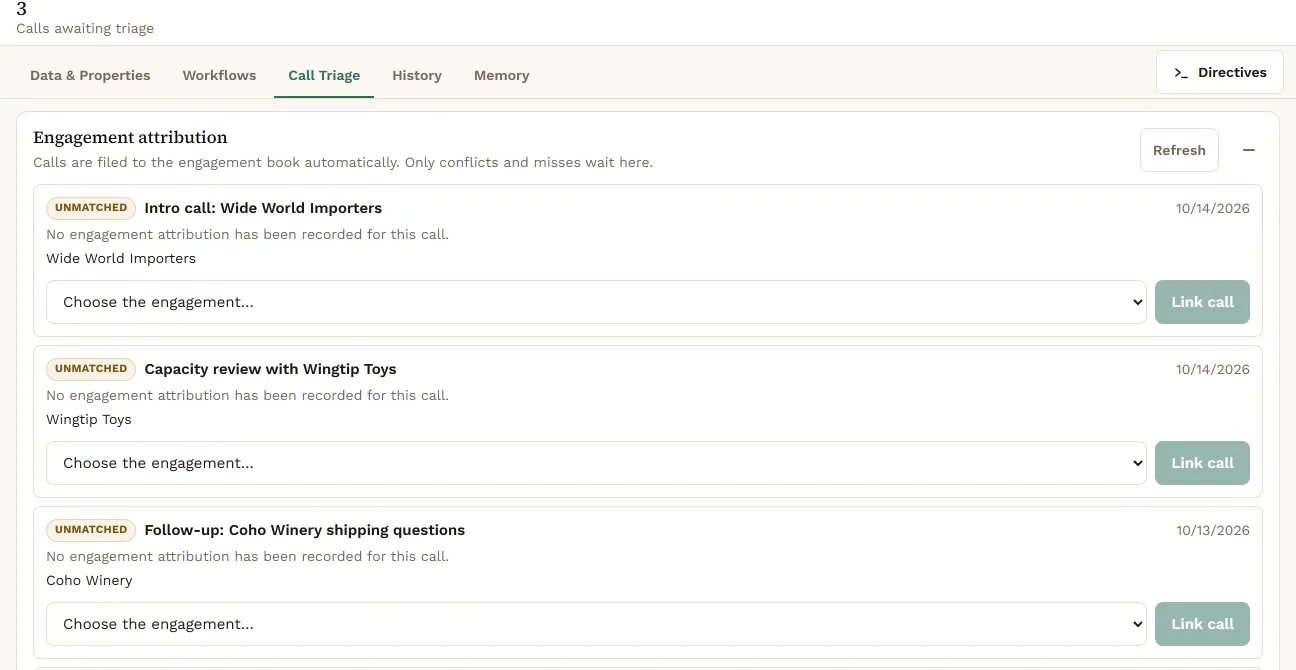Open engagement dropdown for Wingtip Toys call
1296x670 pixels.
click(x=596, y=463)
